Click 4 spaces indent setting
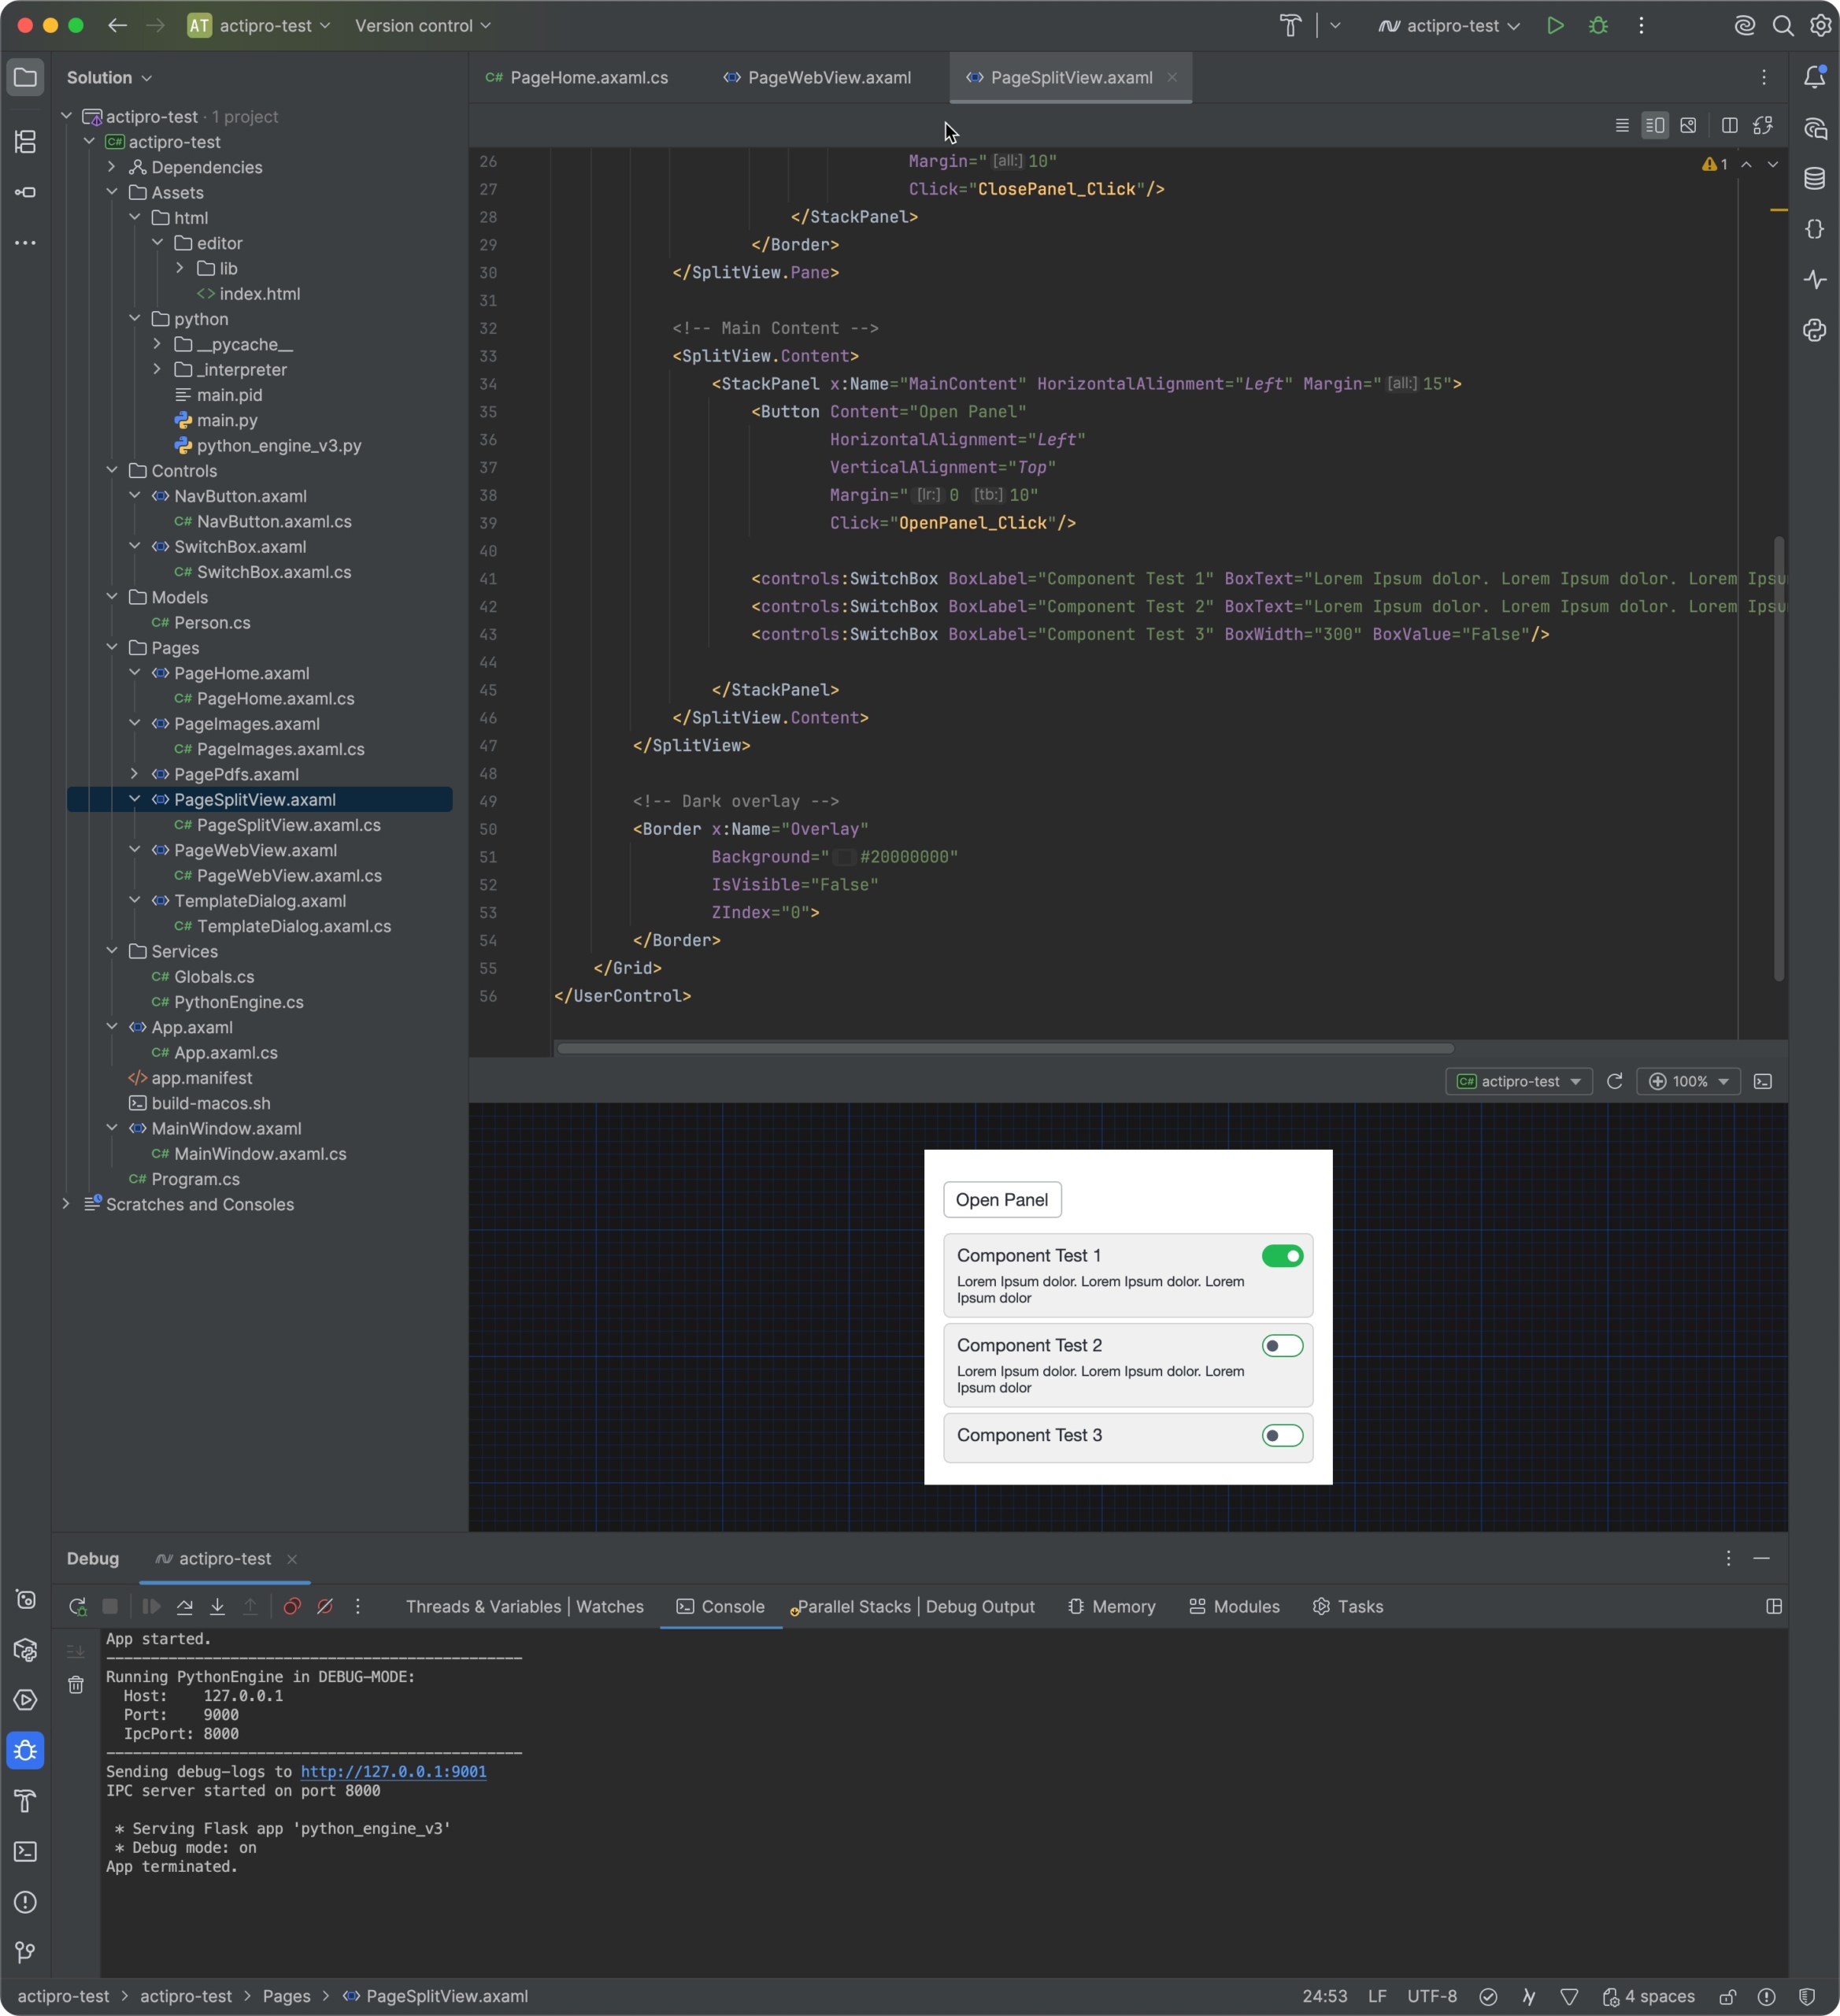This screenshot has height=2016, width=1840. [x=1649, y=1996]
